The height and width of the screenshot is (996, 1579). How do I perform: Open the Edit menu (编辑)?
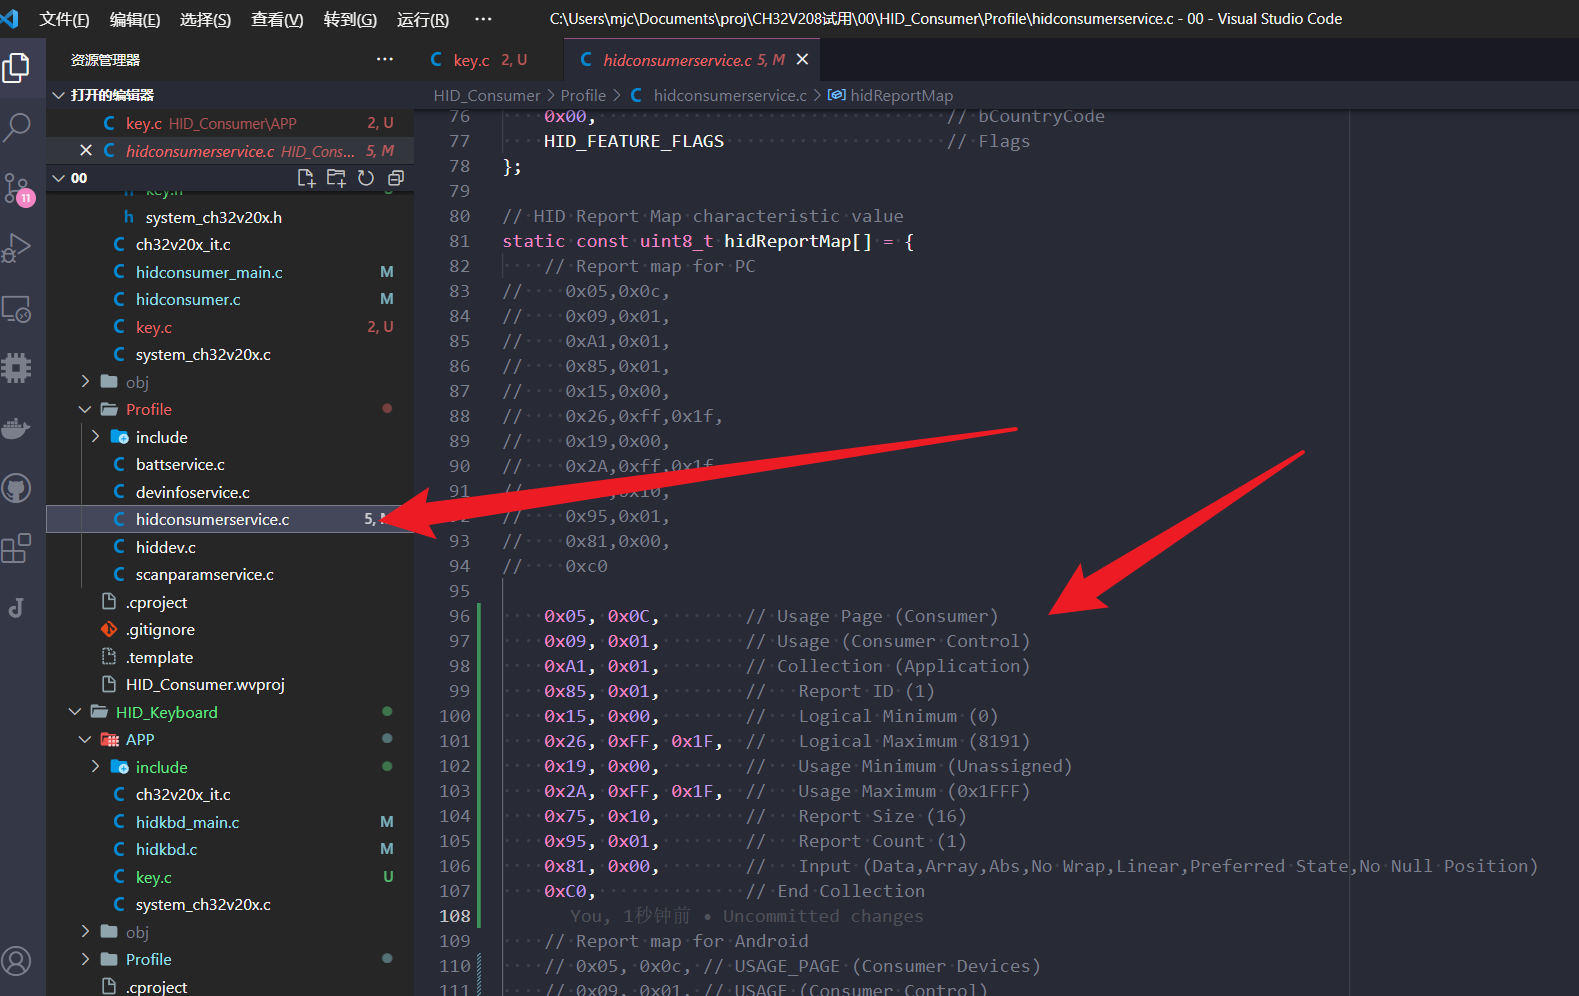(x=135, y=19)
